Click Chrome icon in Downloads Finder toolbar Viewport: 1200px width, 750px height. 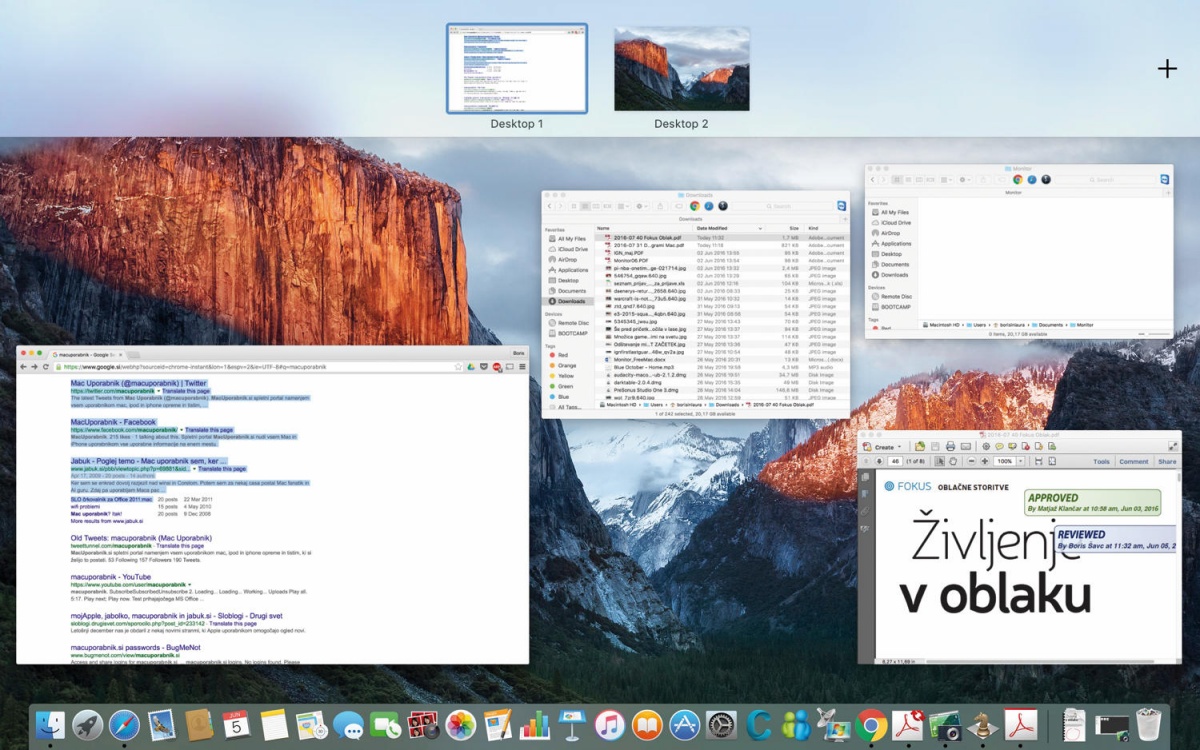click(695, 206)
